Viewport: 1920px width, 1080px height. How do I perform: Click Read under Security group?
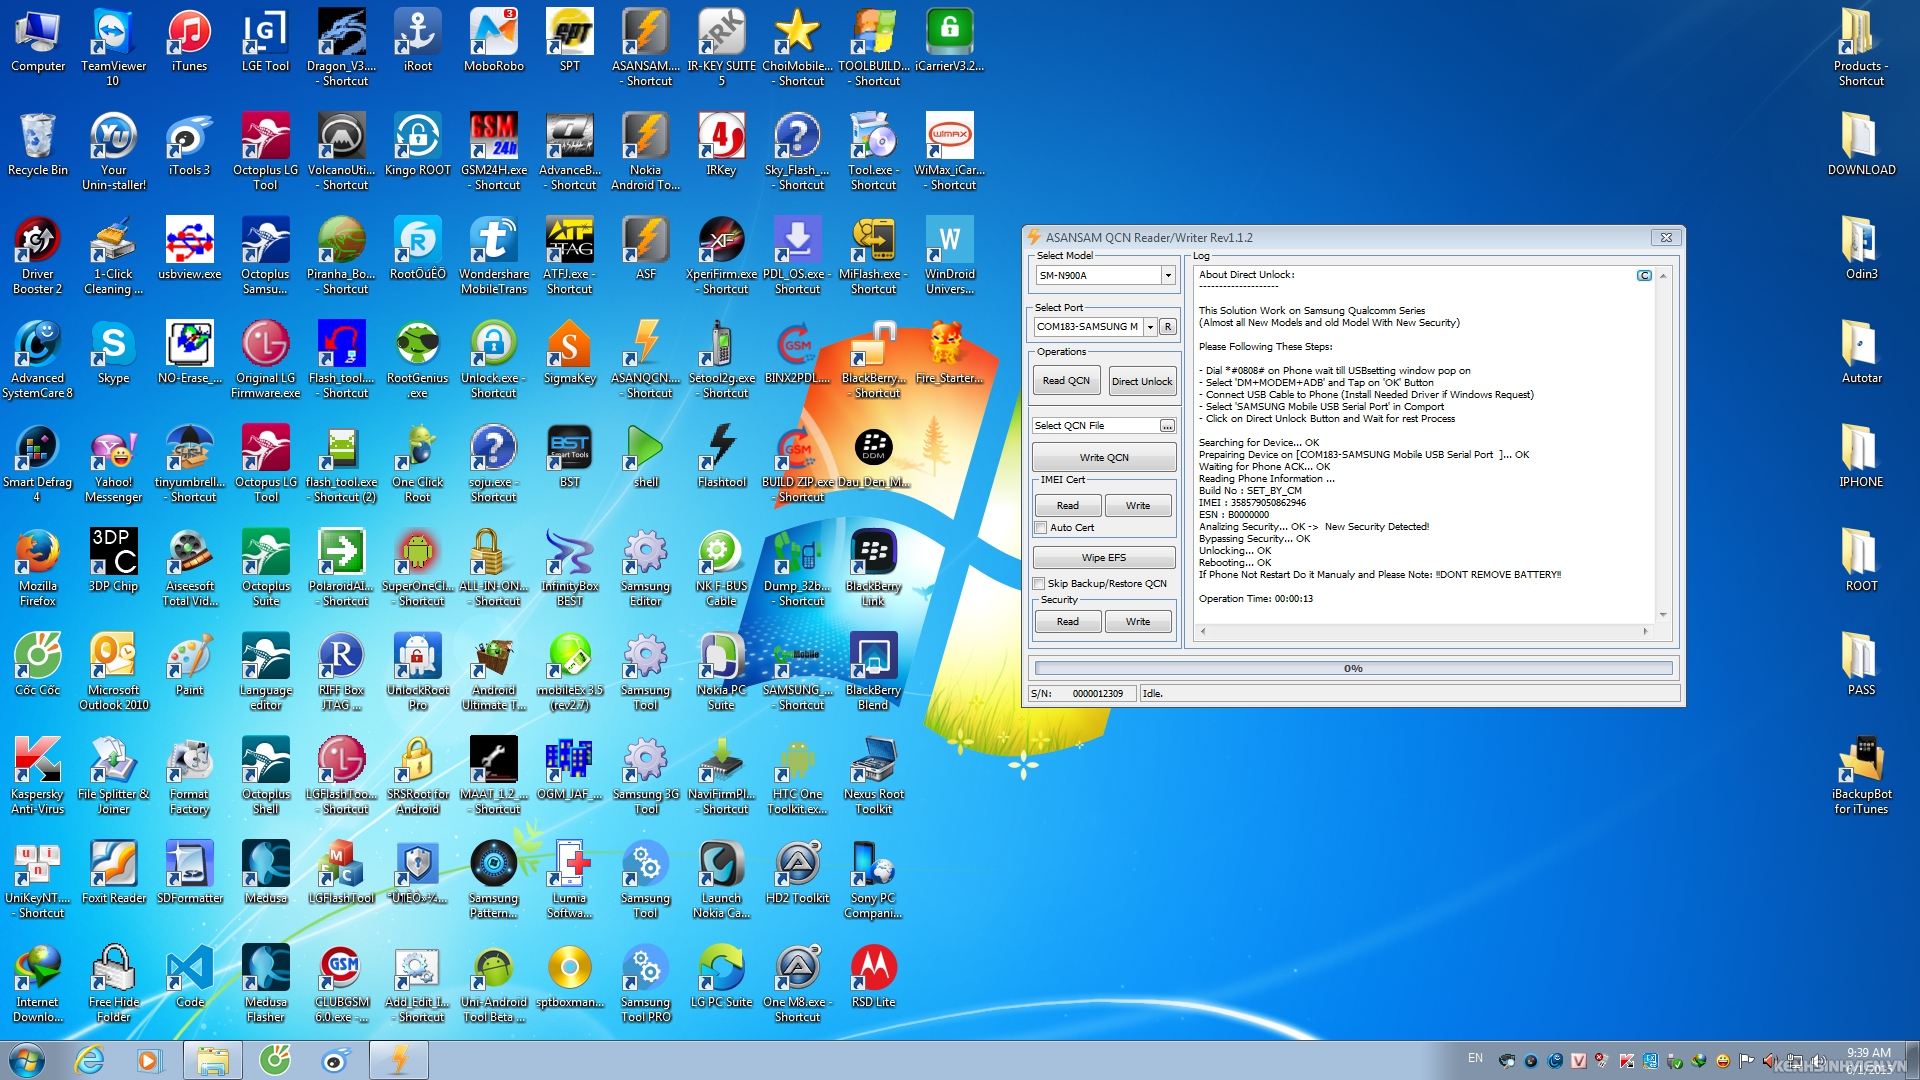1068,622
